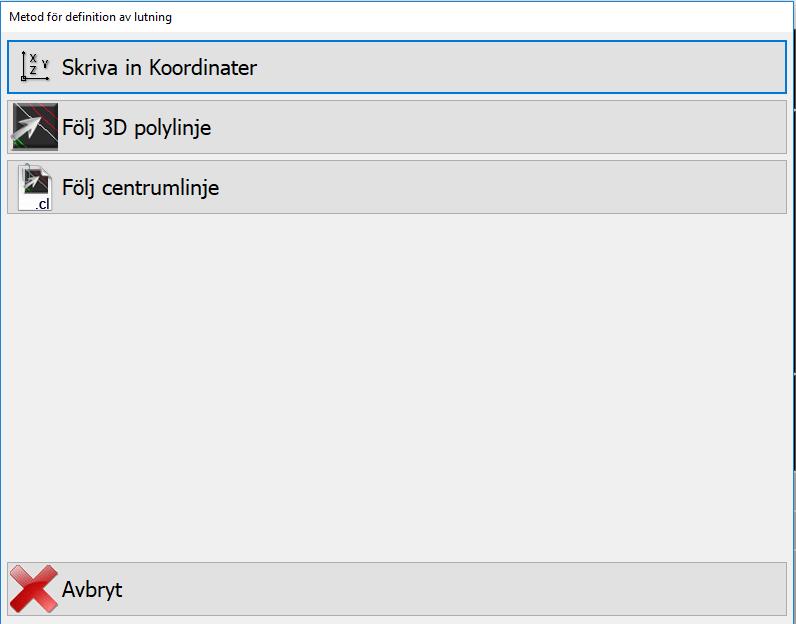The width and height of the screenshot is (796, 624).
Task: Click the right end of the highlighted coordinates button
Action: 761,67
